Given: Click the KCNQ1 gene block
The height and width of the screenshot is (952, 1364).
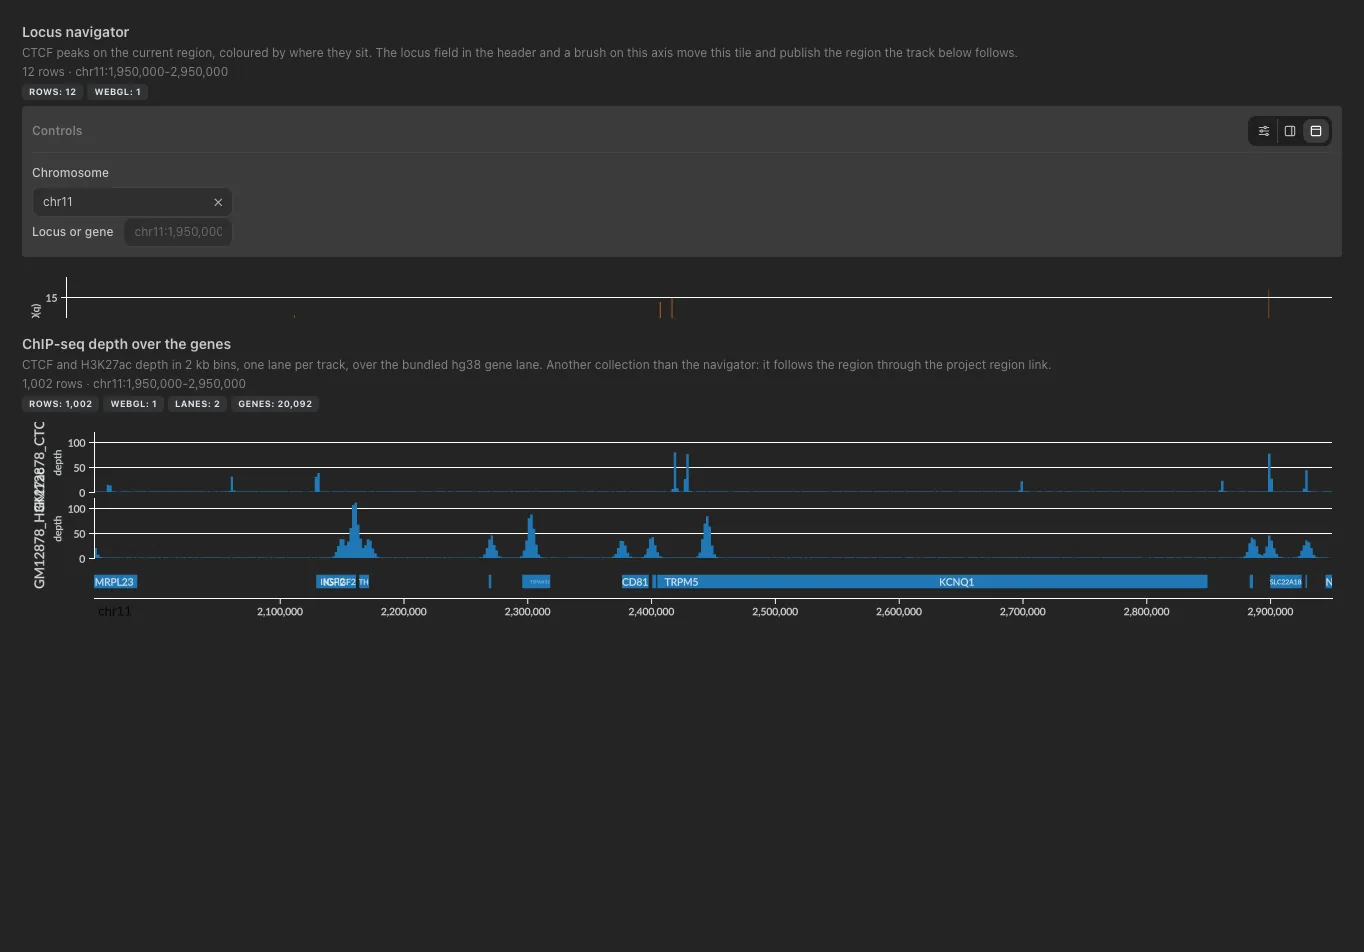Looking at the screenshot, I should pos(932,582).
